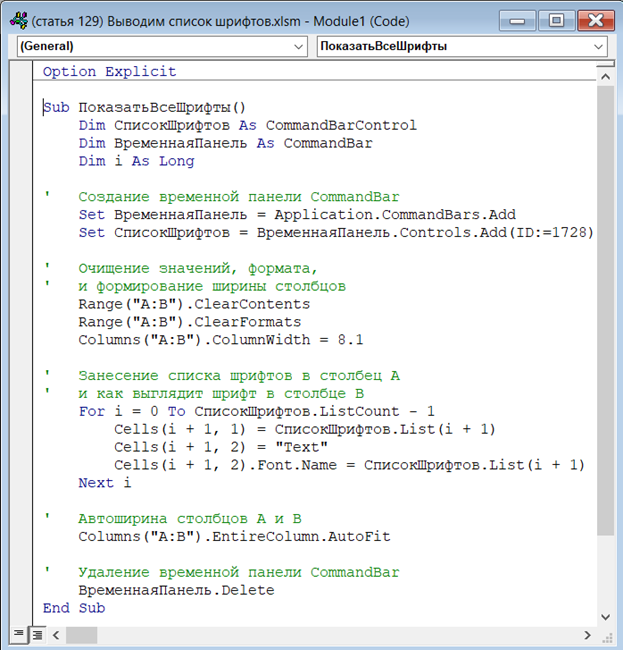This screenshot has height=650, width=623.
Task: Close the Module1 code window
Action: point(596,21)
